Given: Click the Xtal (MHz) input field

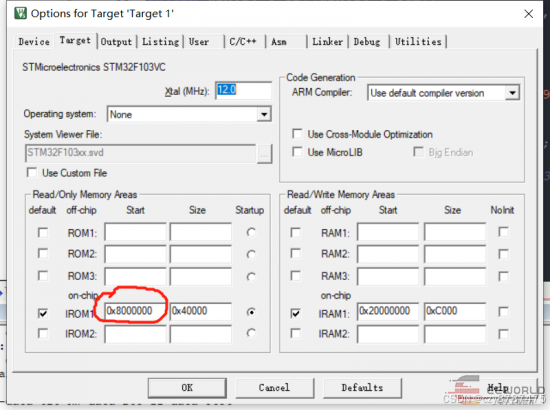Looking at the screenshot, I should coord(243,90).
